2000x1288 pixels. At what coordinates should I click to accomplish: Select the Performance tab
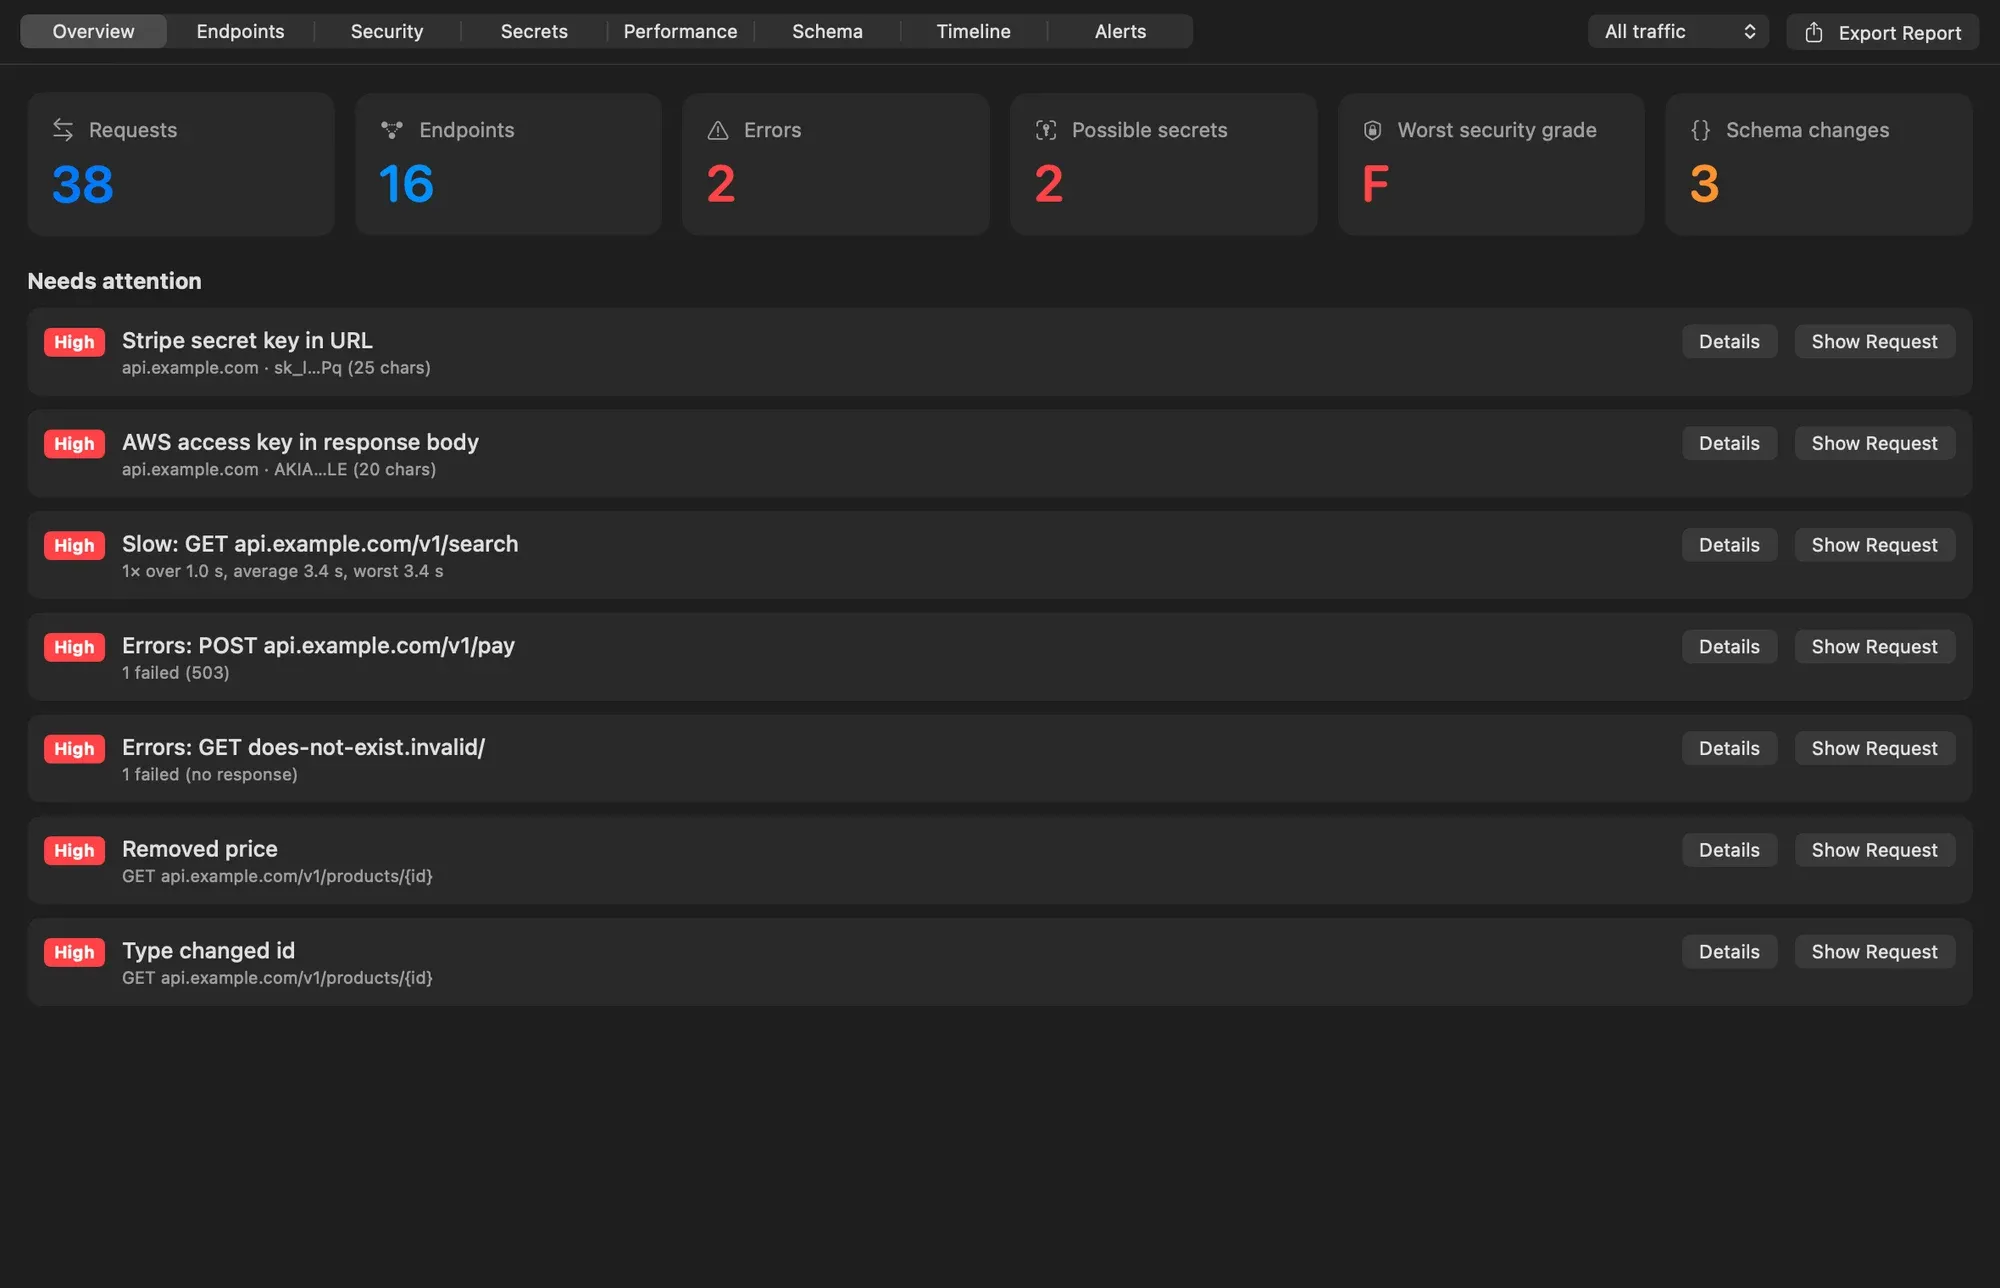(x=680, y=31)
